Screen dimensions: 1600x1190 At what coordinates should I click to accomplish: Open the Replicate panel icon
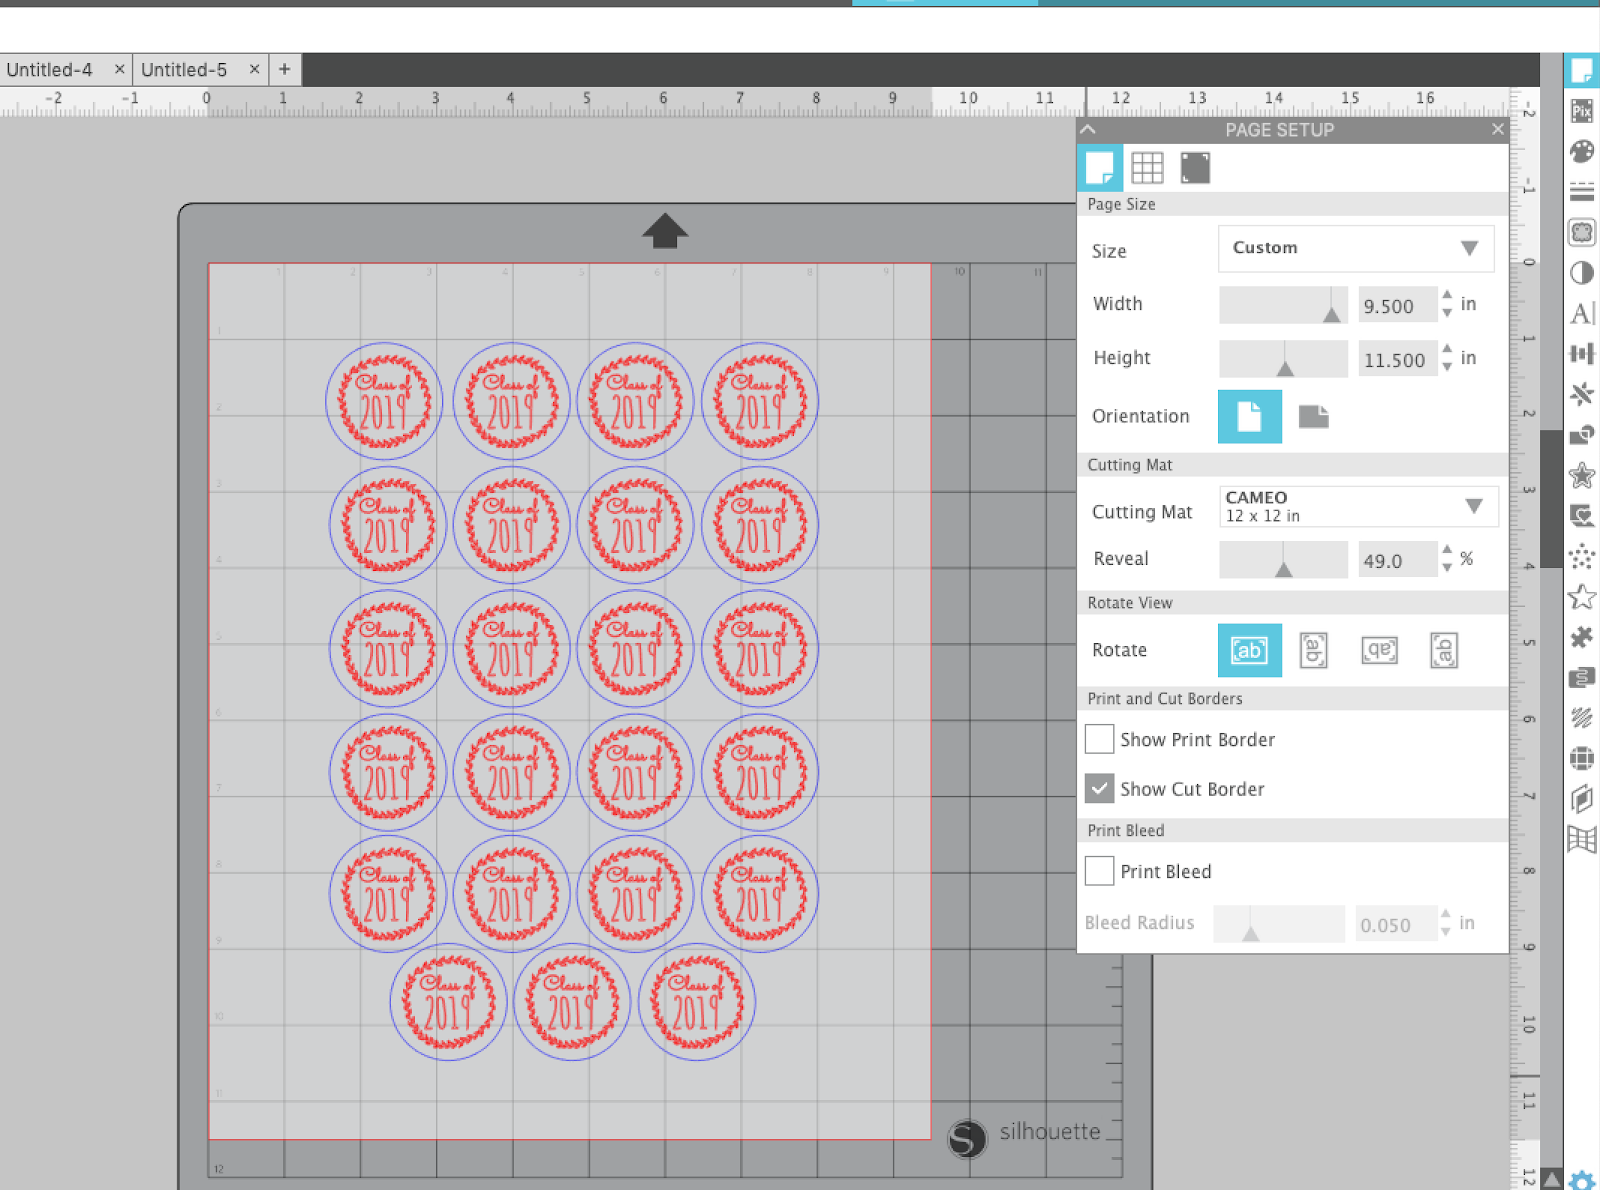click(x=1582, y=394)
